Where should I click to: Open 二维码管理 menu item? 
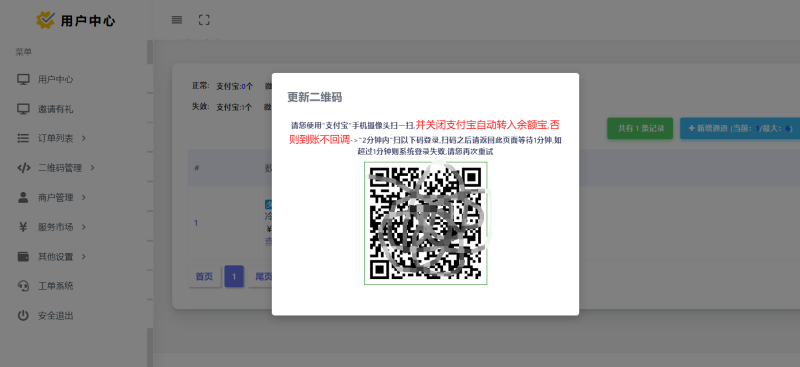point(60,168)
